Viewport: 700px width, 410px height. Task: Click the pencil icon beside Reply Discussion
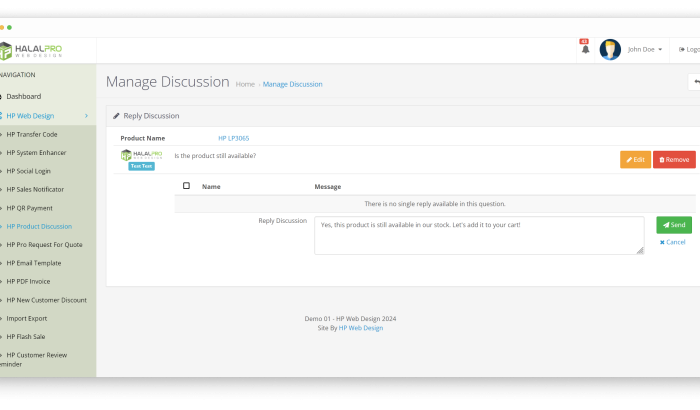(116, 116)
